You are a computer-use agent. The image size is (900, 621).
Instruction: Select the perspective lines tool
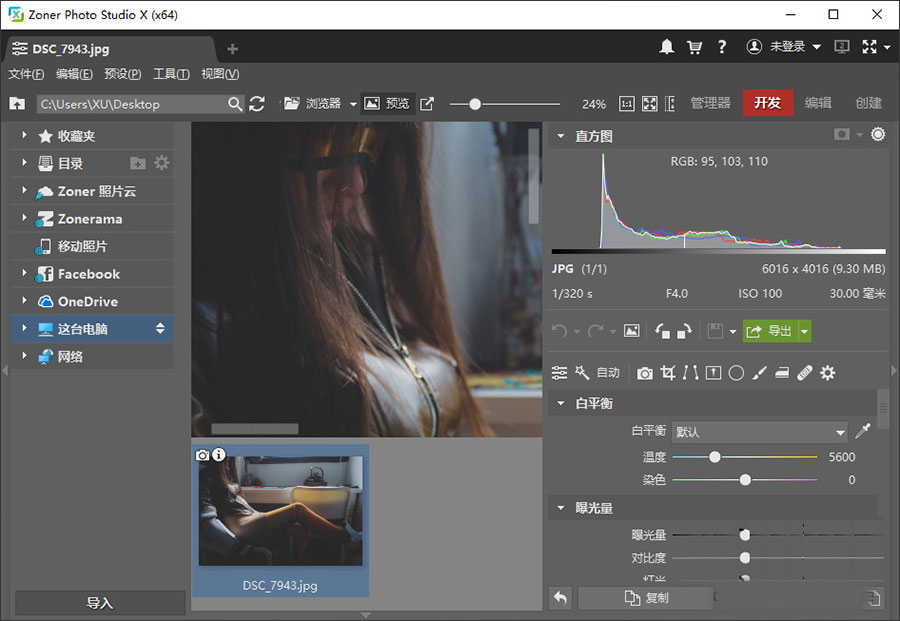coord(690,373)
